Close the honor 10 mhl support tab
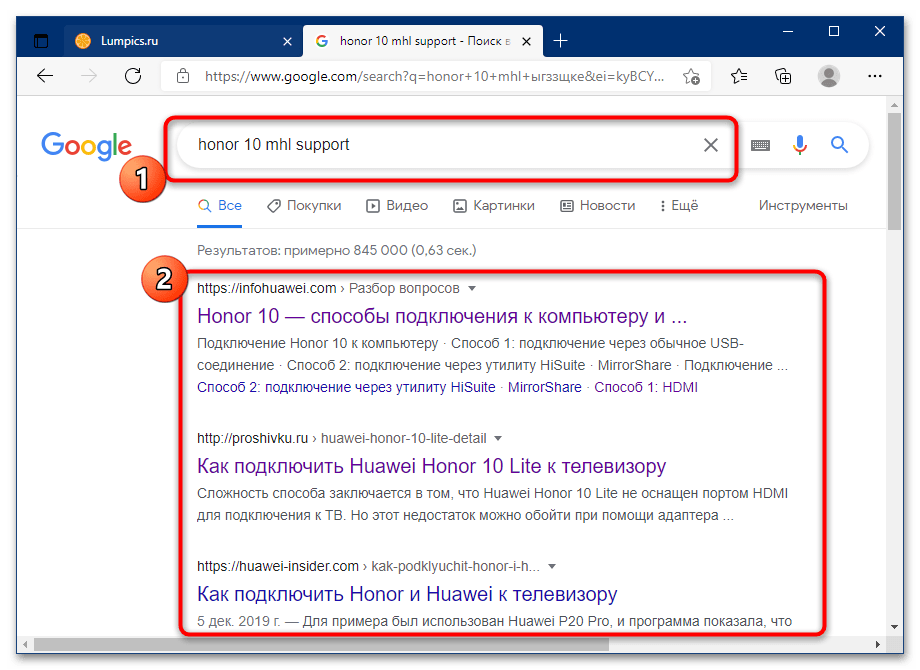 coord(526,41)
